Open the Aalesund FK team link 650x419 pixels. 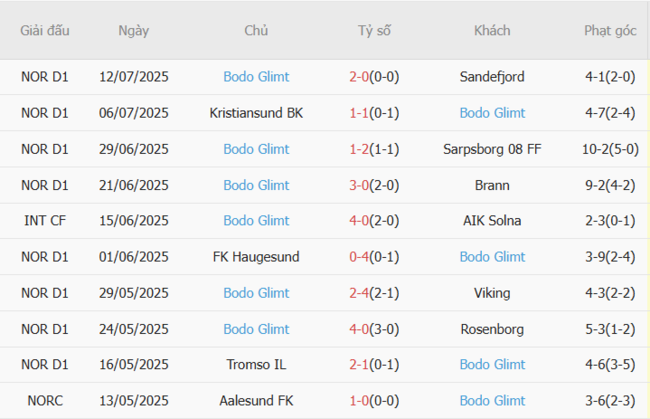click(256, 401)
